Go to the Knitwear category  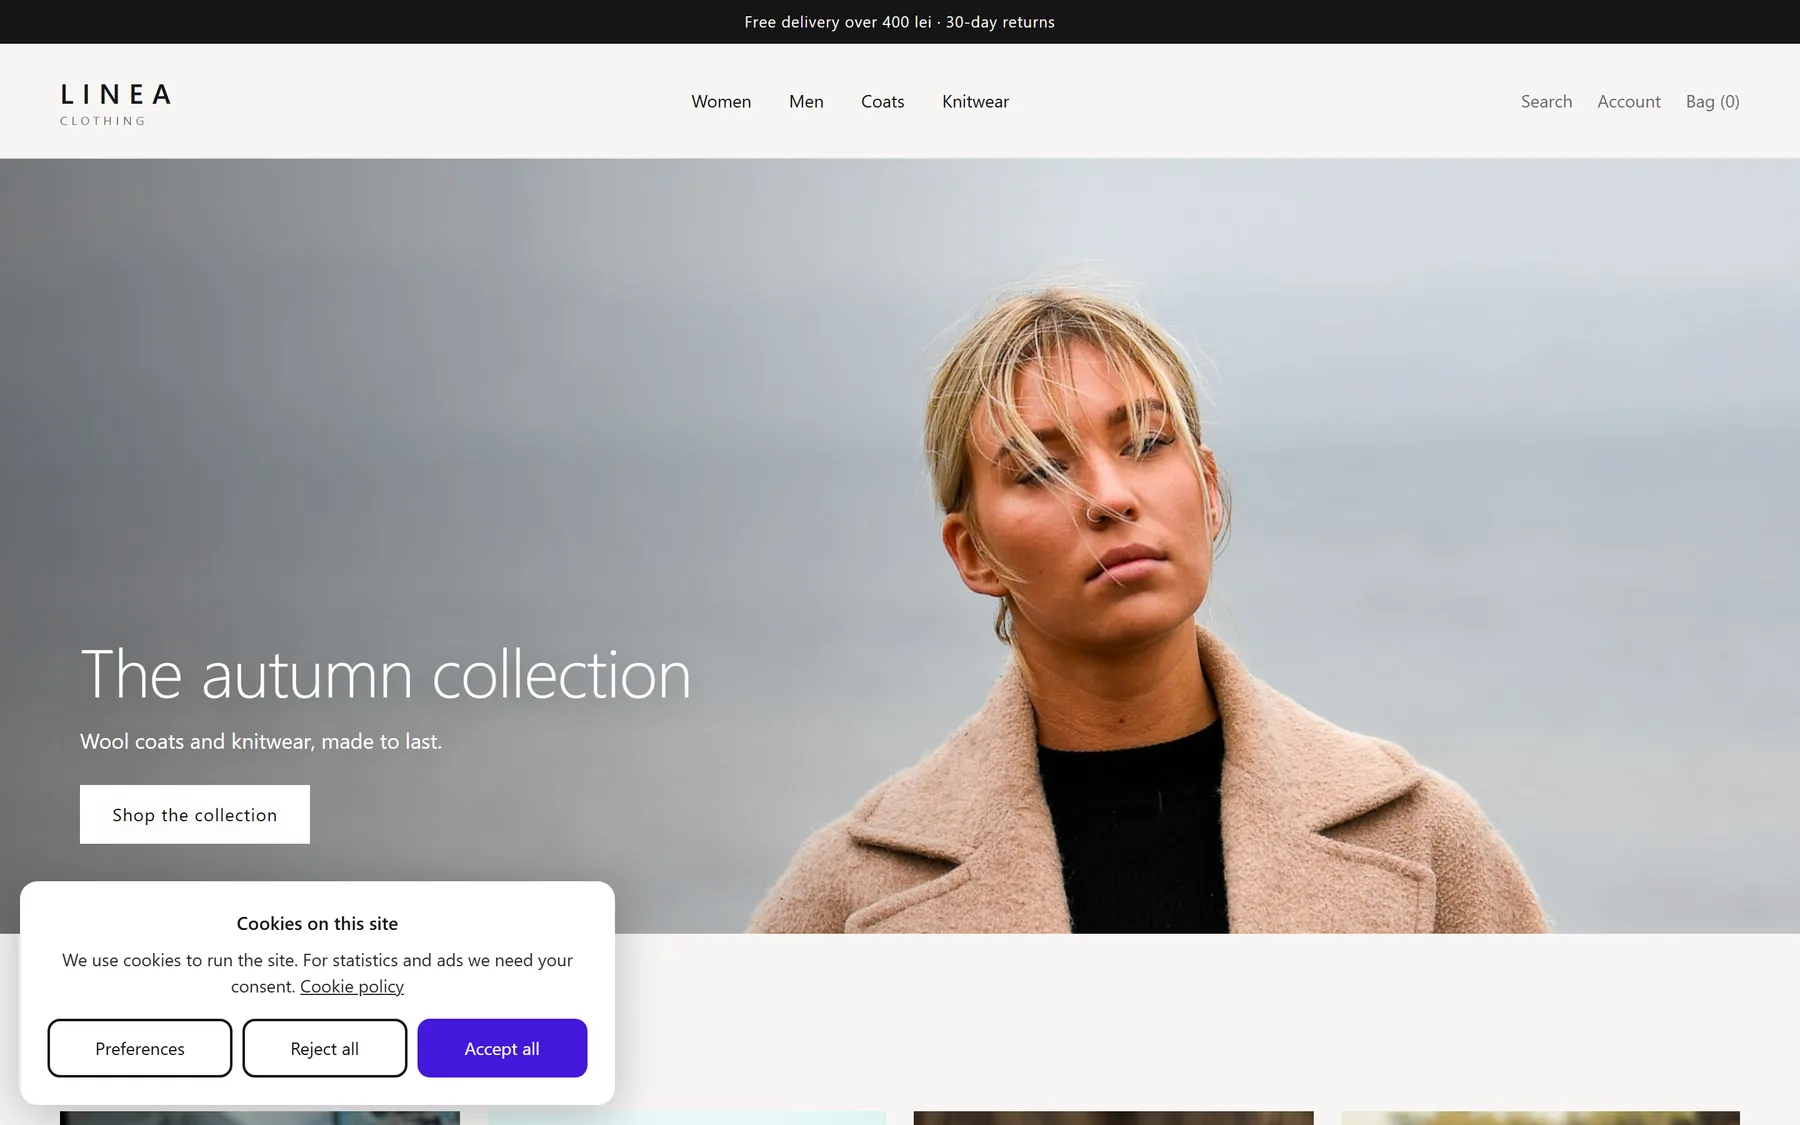[x=975, y=101]
